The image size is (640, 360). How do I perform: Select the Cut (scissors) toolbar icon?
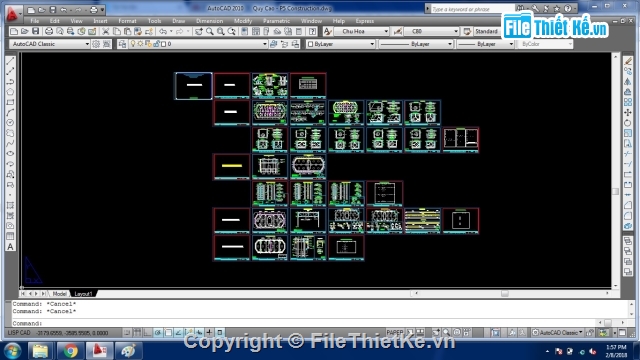tap(106, 31)
